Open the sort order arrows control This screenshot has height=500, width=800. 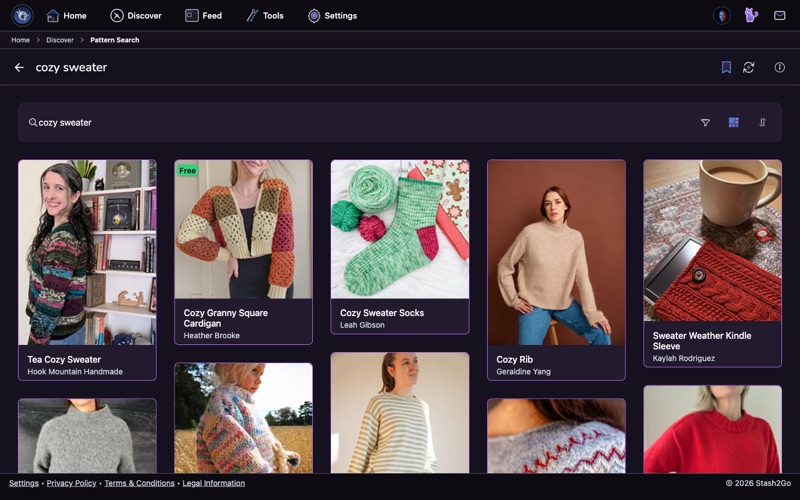click(762, 122)
